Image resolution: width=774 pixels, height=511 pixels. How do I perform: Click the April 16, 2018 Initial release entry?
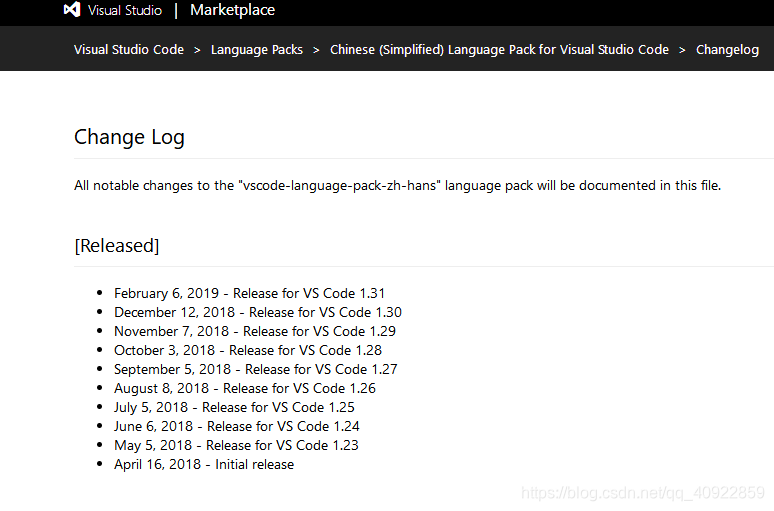coord(204,465)
